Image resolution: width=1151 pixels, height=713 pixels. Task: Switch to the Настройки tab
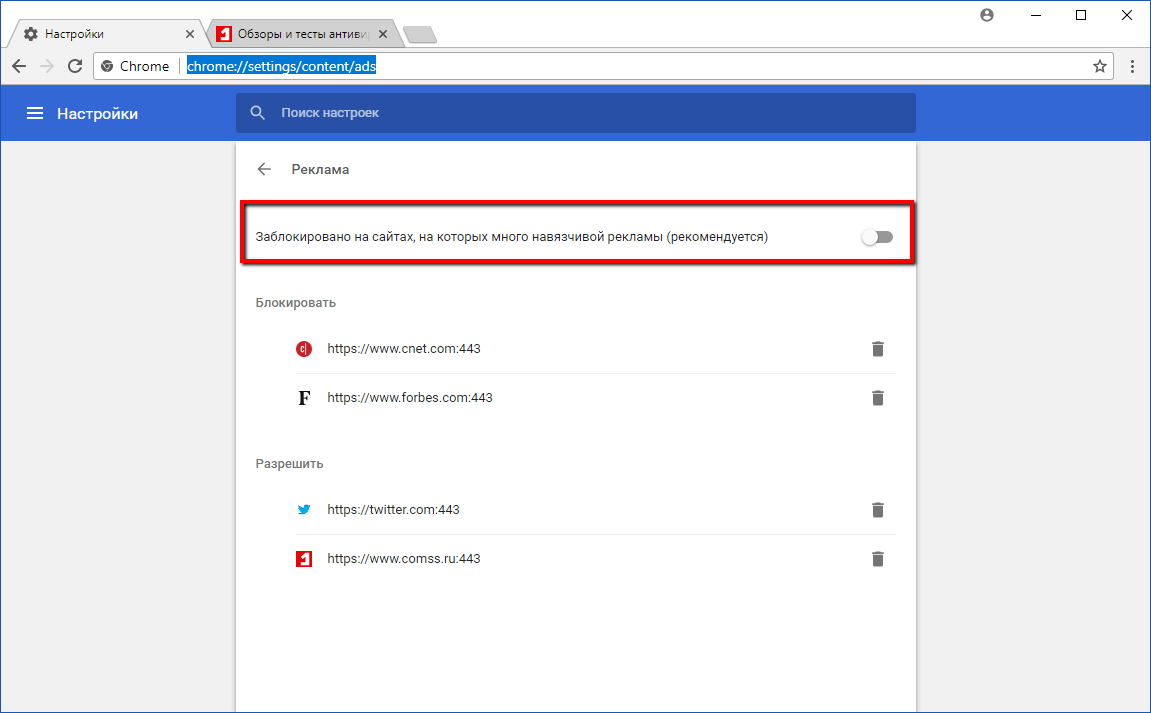106,34
